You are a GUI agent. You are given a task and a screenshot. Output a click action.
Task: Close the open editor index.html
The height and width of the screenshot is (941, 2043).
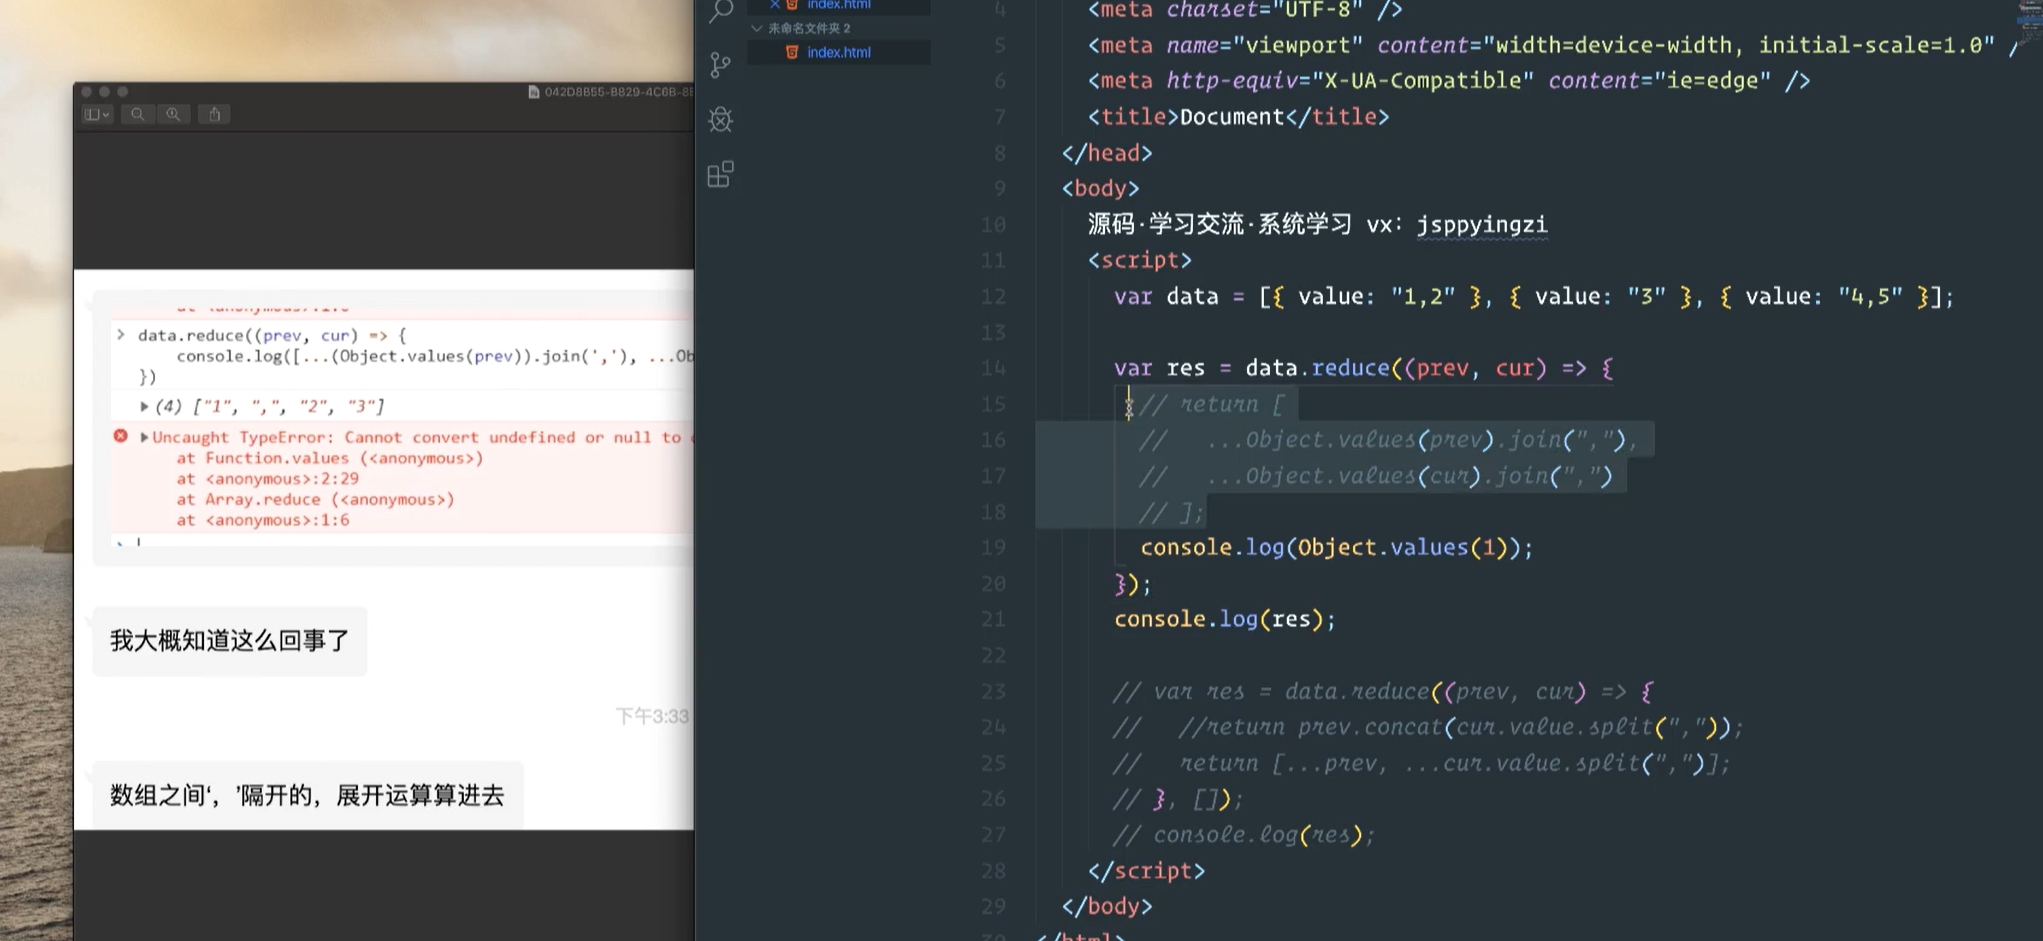coord(774,5)
